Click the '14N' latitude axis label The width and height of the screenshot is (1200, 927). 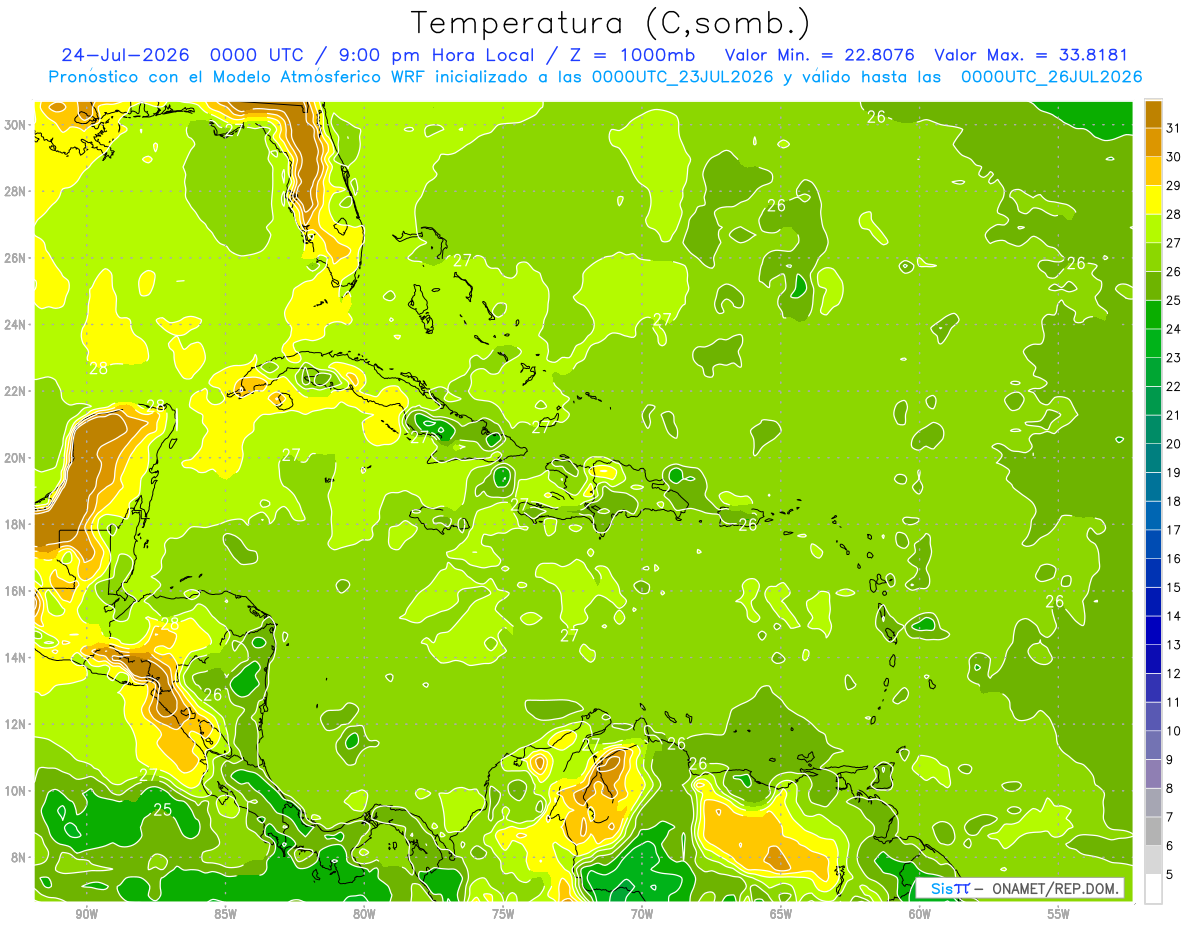tap(16, 657)
